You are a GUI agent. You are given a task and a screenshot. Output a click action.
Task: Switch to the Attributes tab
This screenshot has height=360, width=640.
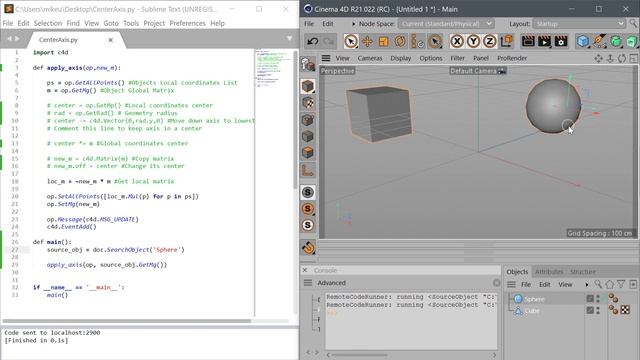point(549,271)
